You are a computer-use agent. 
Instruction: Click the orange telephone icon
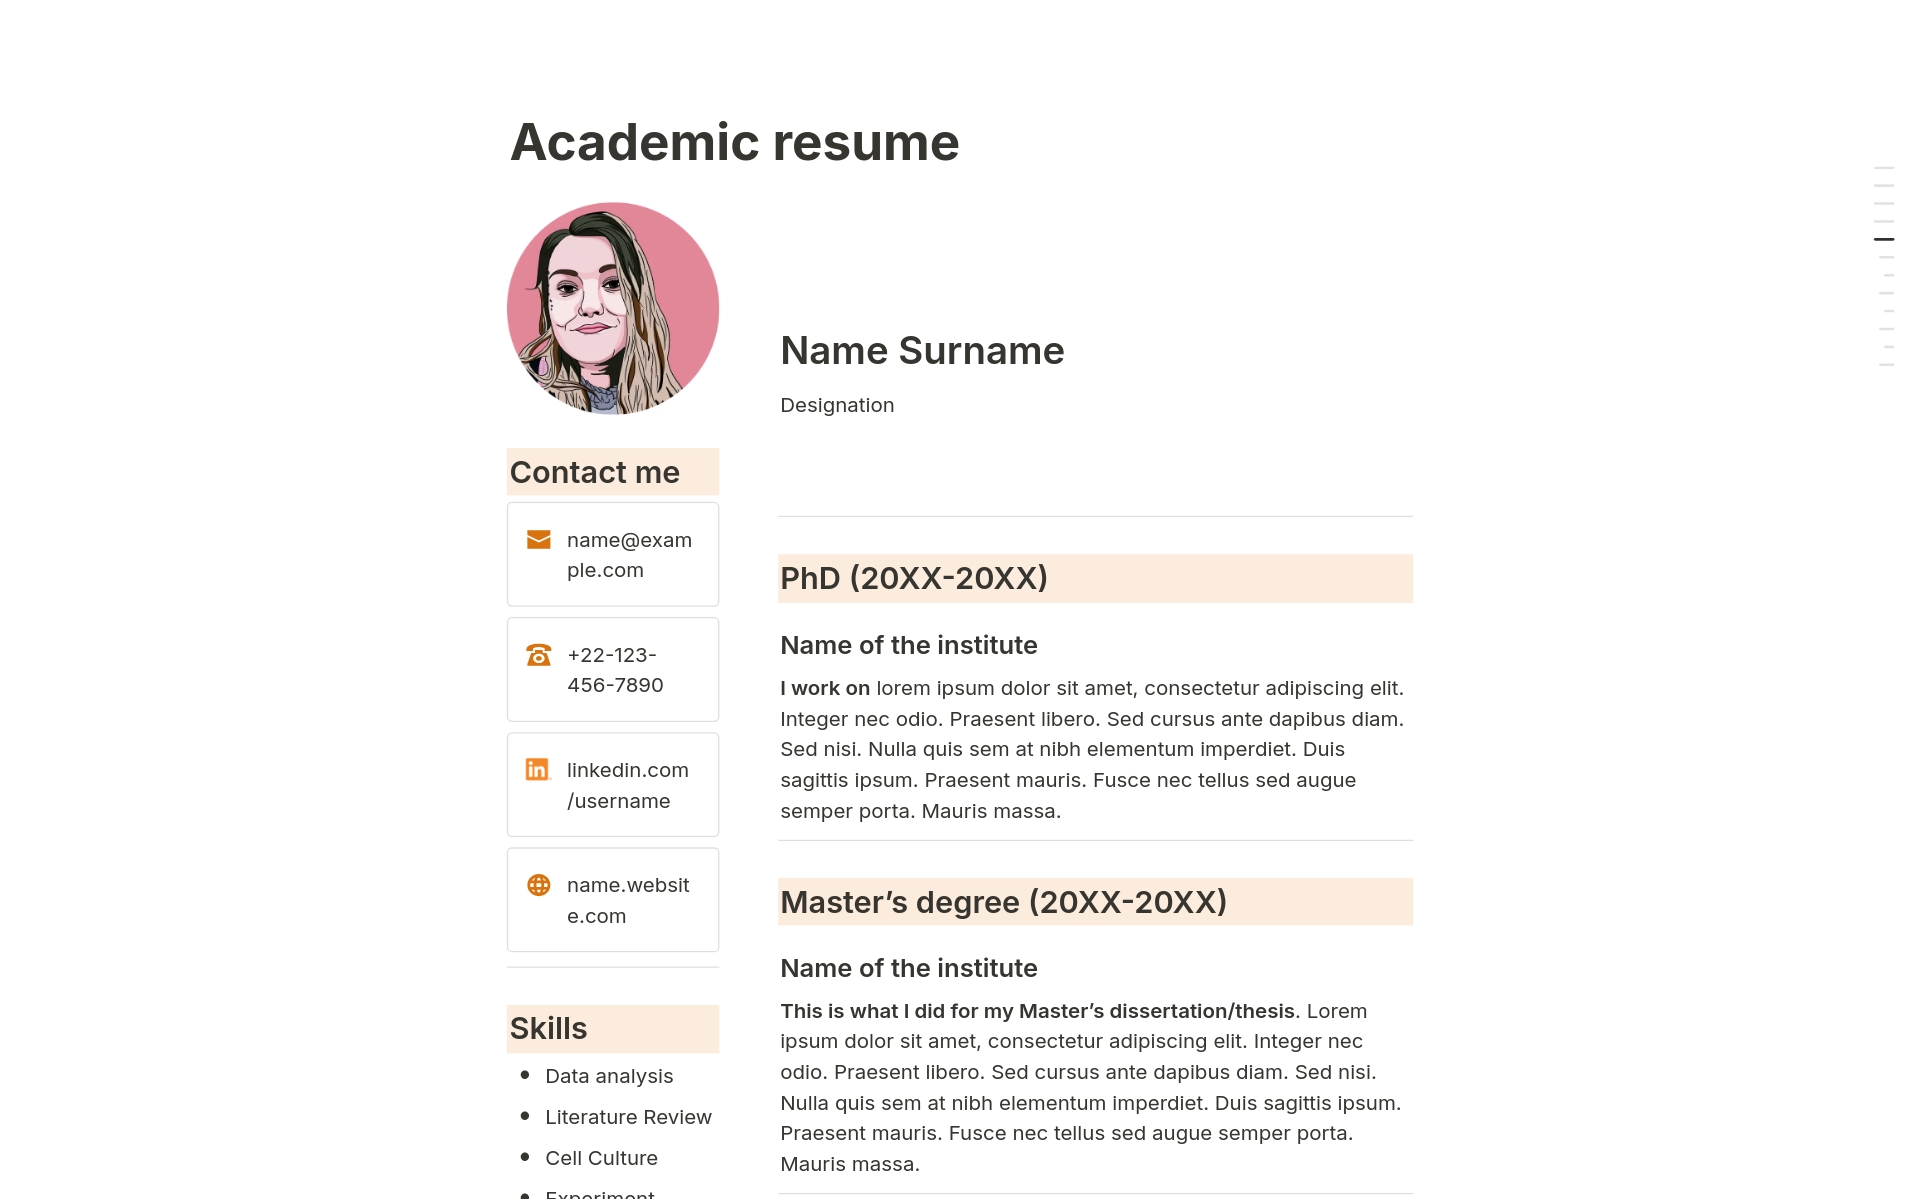tap(538, 655)
